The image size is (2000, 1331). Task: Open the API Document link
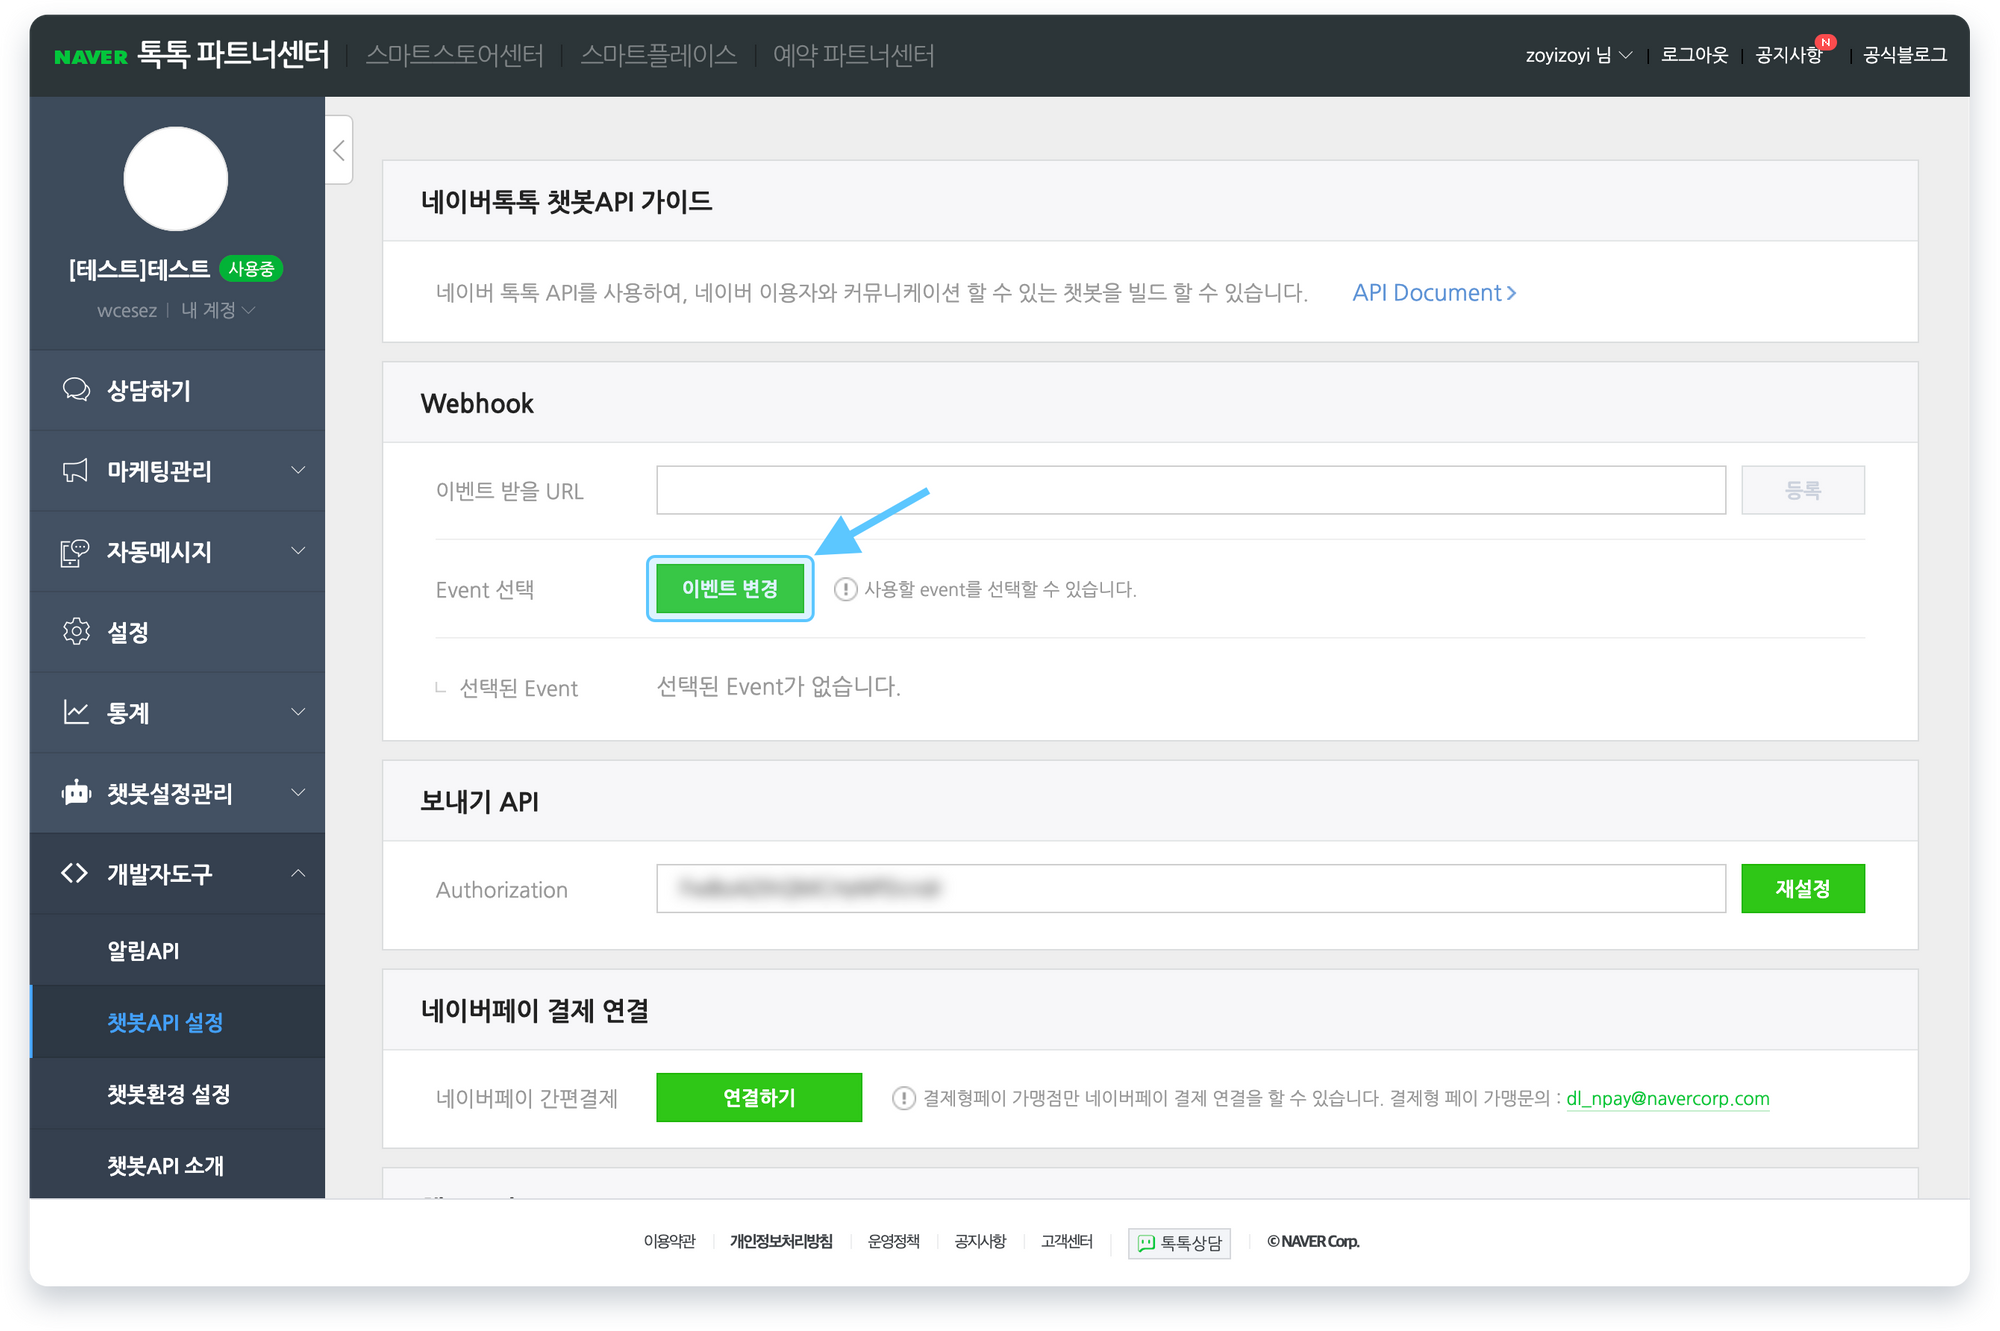pyautogui.click(x=1433, y=293)
